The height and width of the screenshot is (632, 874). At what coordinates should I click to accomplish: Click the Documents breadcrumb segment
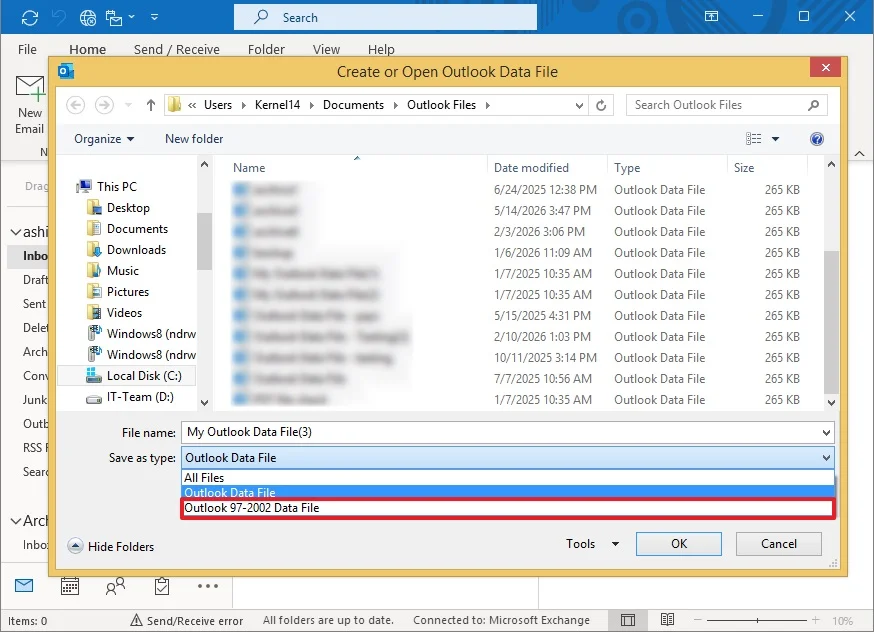(353, 105)
